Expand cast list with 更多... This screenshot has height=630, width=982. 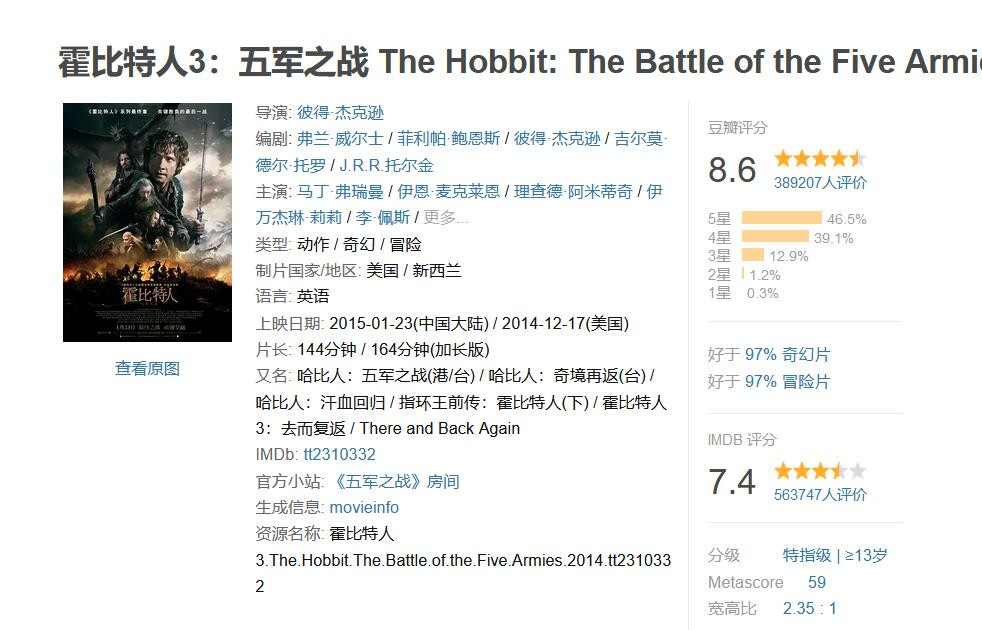(445, 217)
